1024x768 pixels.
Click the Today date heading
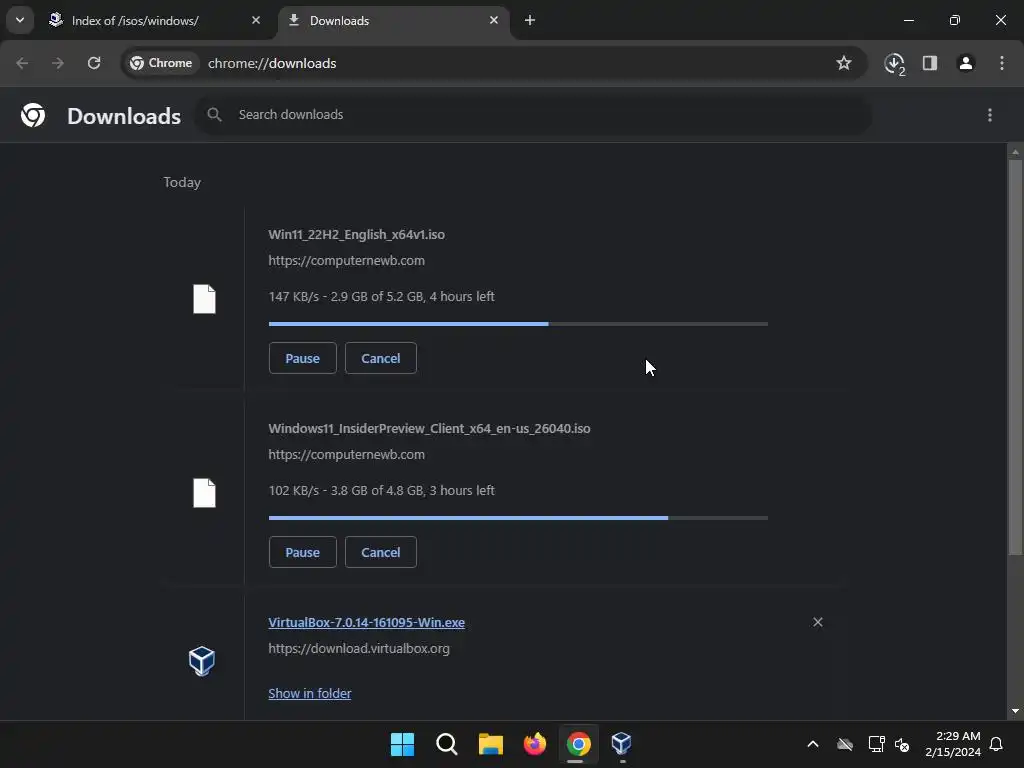[x=182, y=182]
